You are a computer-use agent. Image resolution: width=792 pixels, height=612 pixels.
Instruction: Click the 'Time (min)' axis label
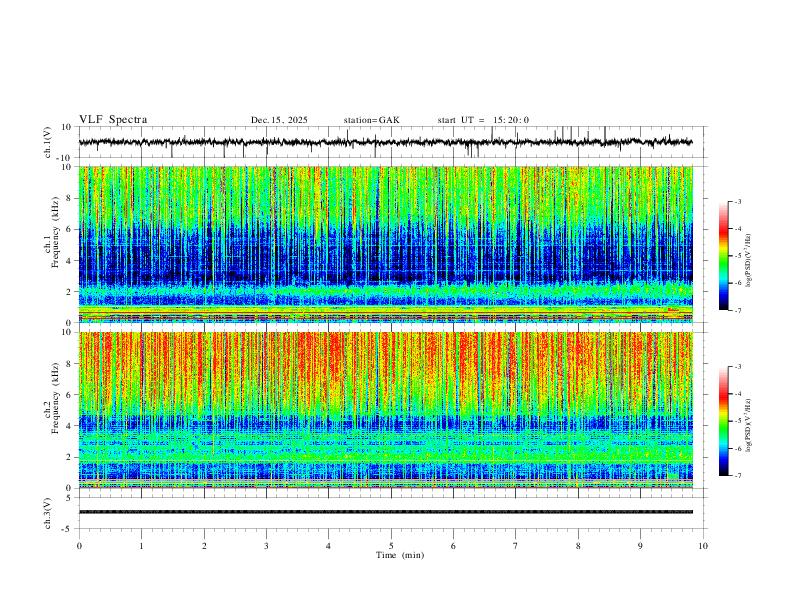pos(400,555)
